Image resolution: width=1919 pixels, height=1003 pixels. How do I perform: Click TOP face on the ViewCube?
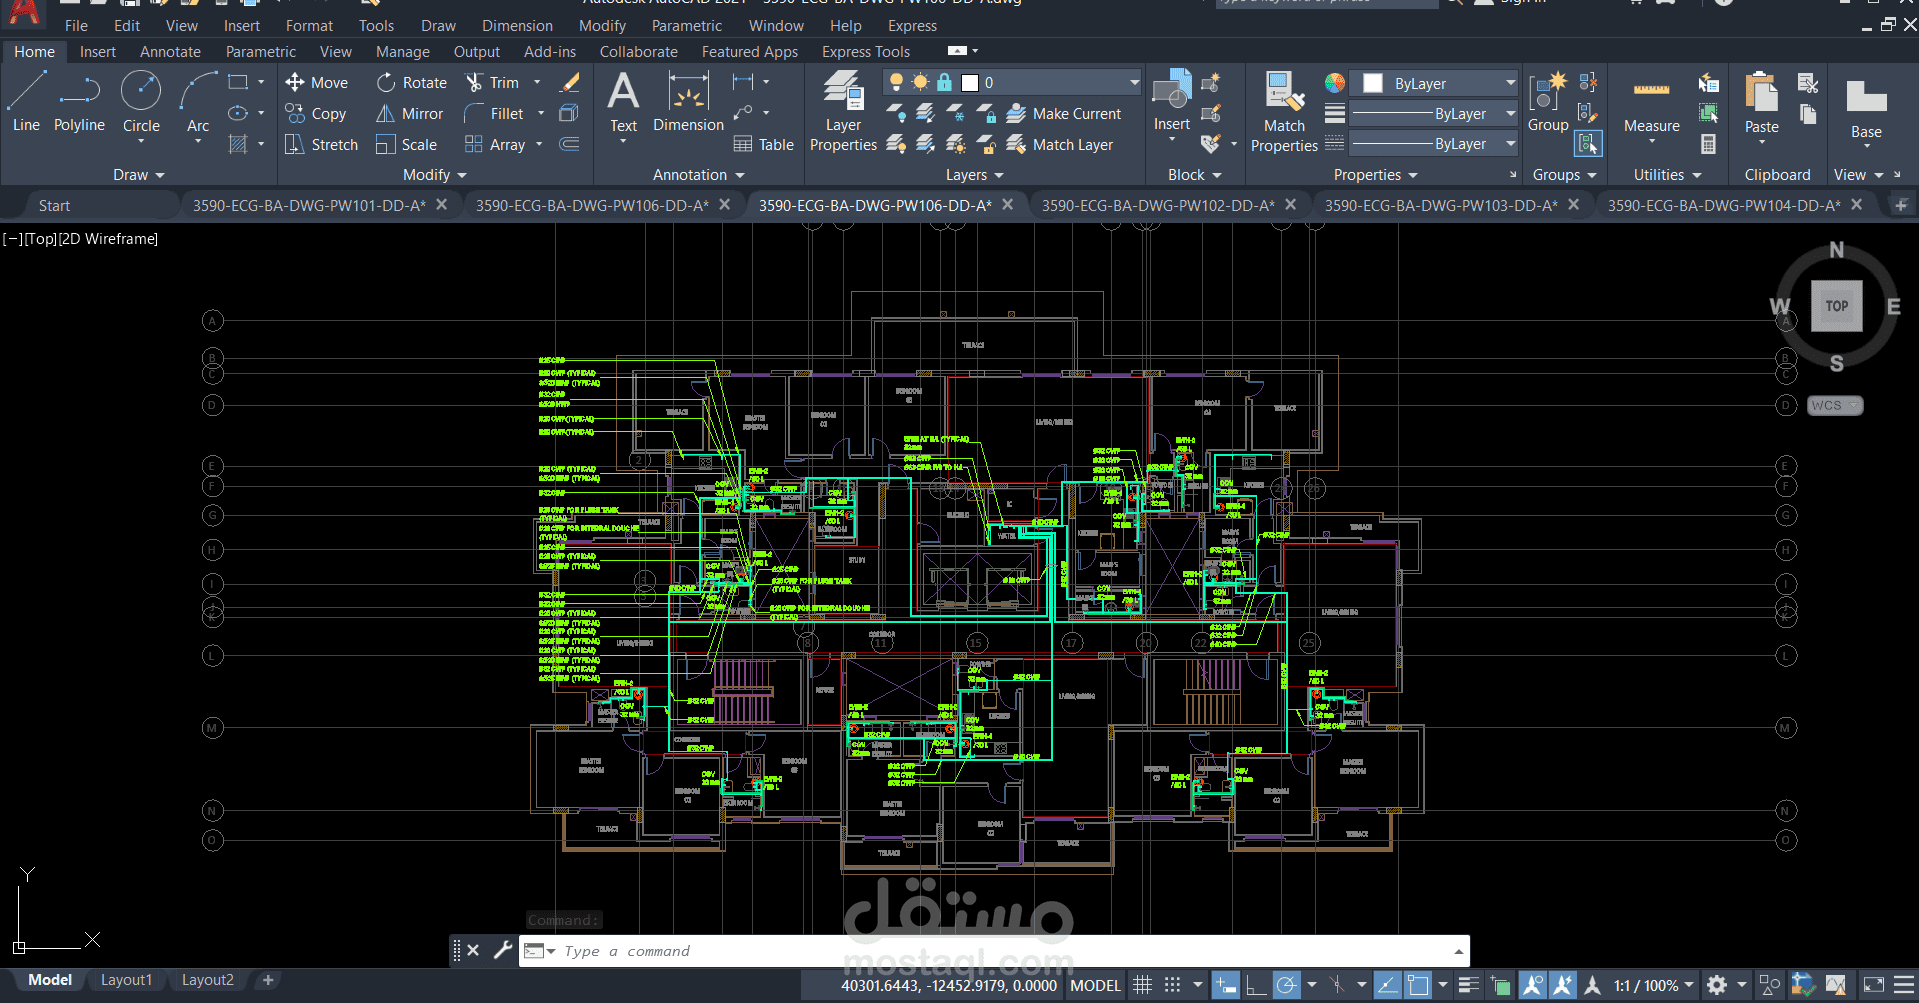1837,306
